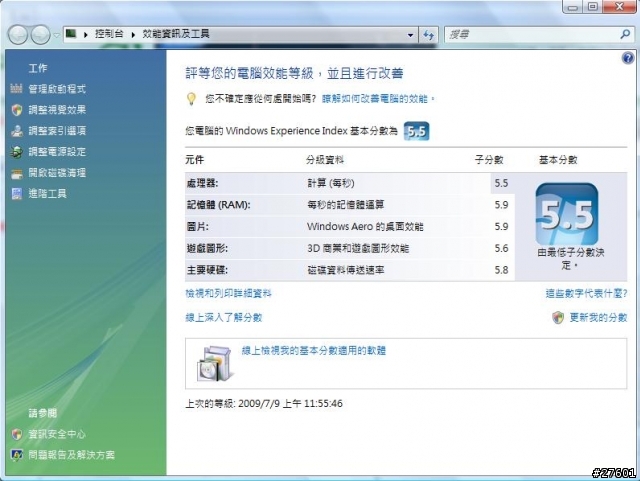Expand the arrow before 效能資訊及工具 breadcrumb
The height and width of the screenshot is (481, 640).
point(133,35)
